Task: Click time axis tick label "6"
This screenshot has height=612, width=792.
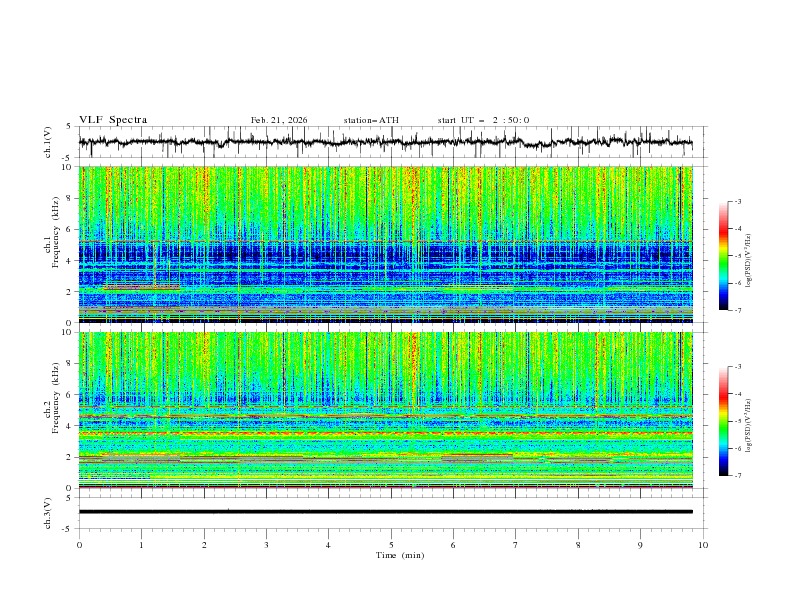Action: [454, 545]
